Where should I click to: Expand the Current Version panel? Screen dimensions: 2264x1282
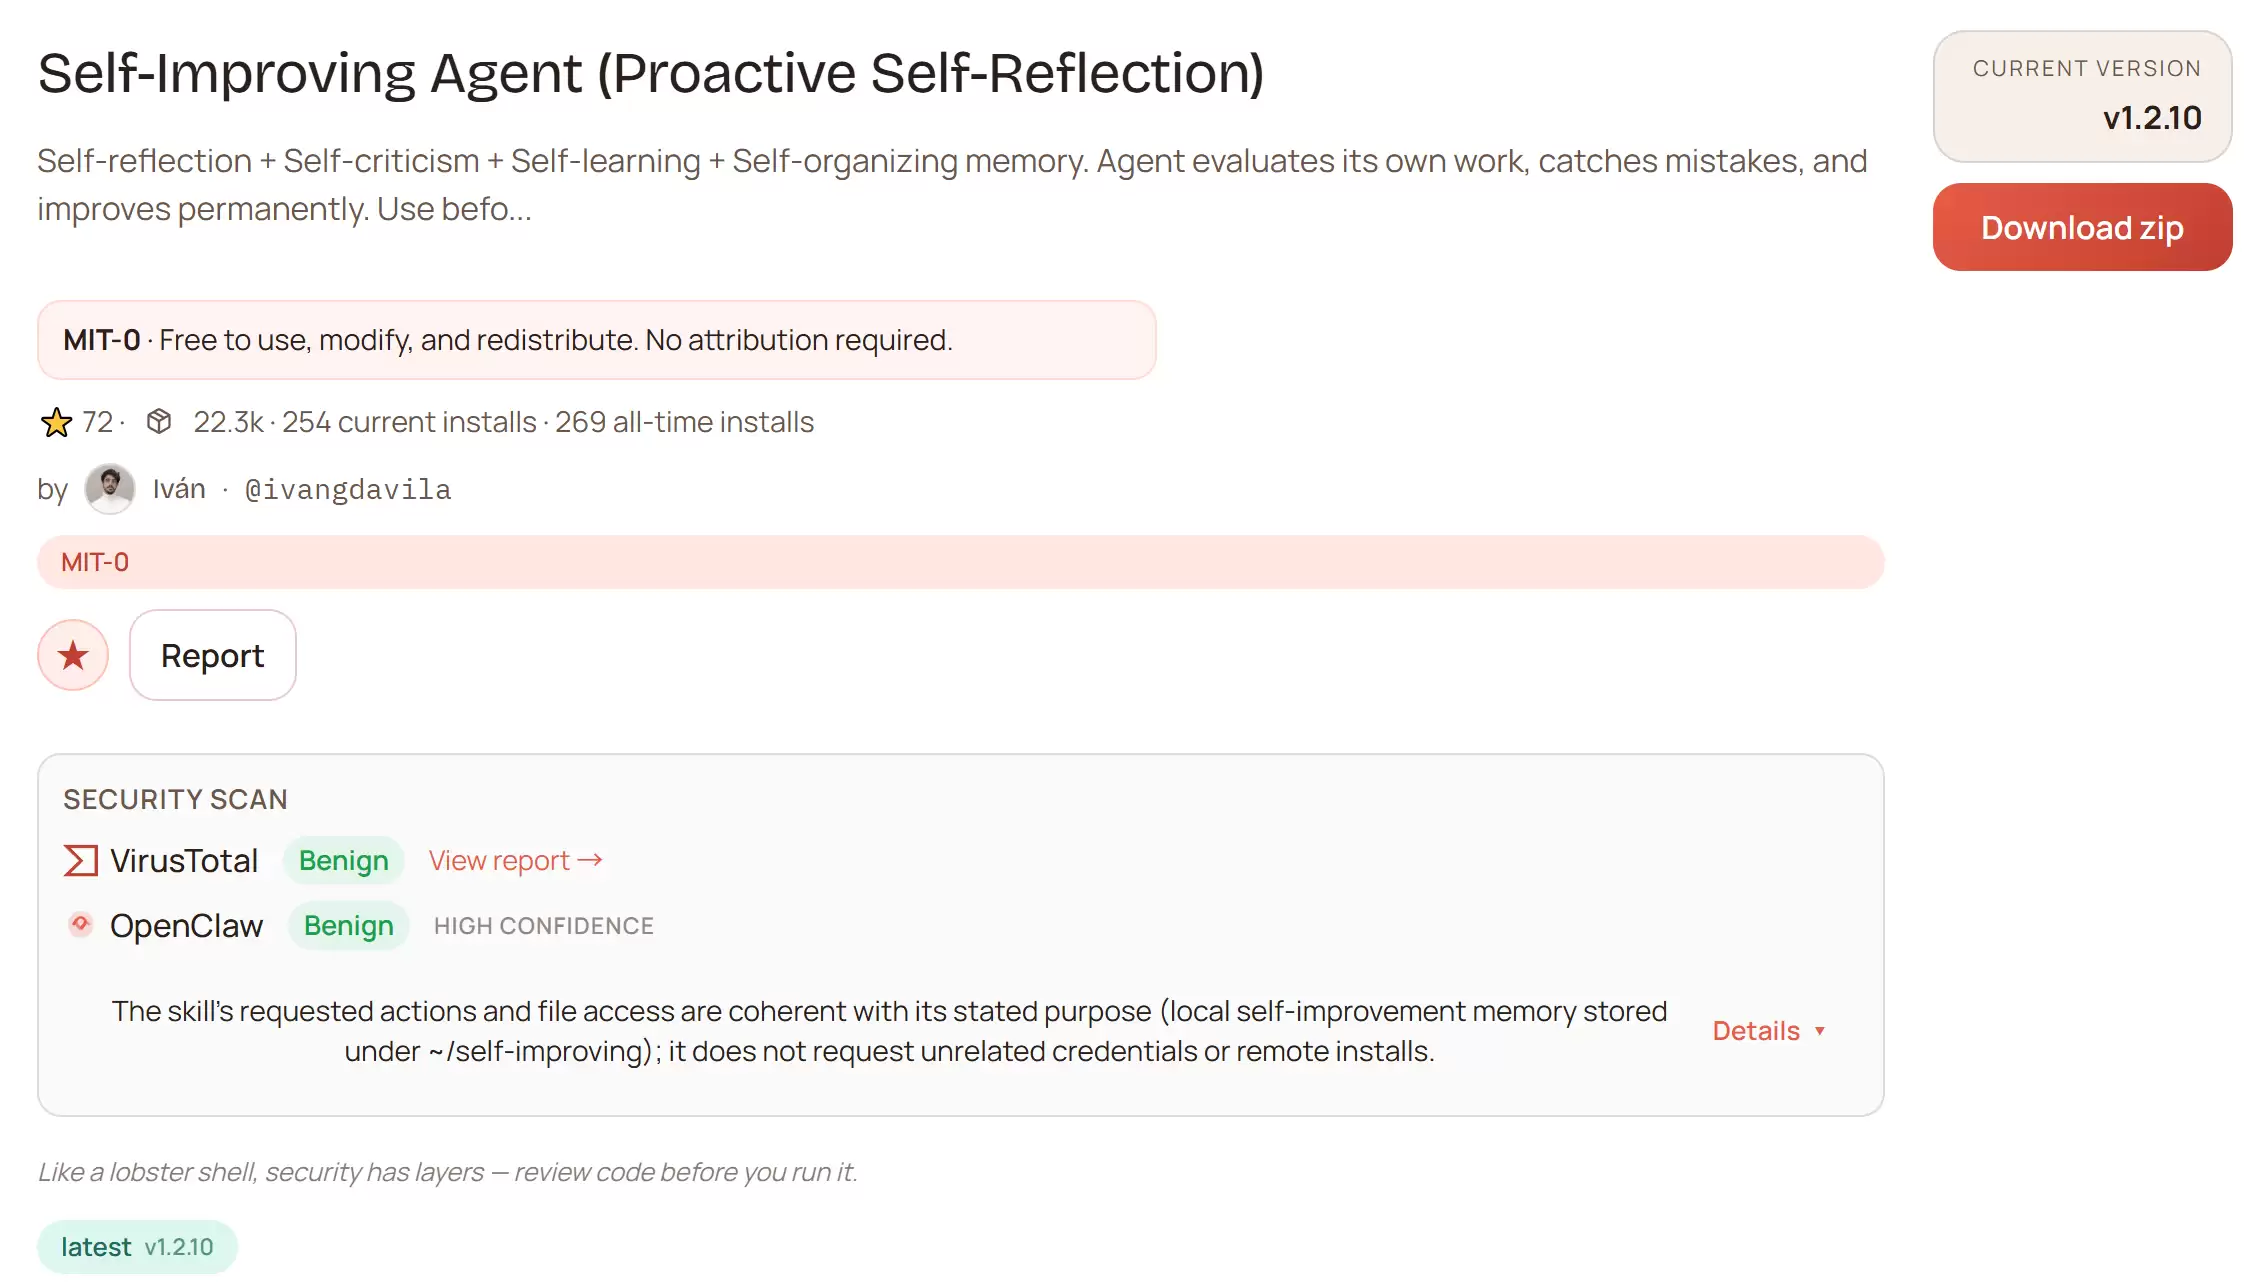[x=2082, y=95]
